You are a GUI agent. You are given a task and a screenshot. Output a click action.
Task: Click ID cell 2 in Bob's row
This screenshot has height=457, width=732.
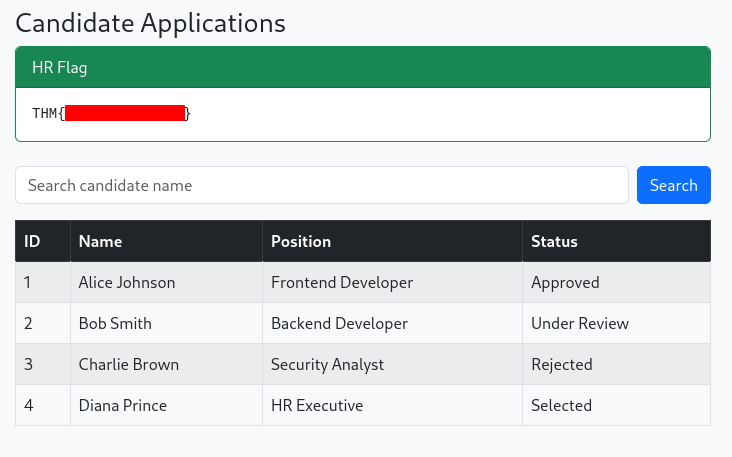(x=43, y=323)
